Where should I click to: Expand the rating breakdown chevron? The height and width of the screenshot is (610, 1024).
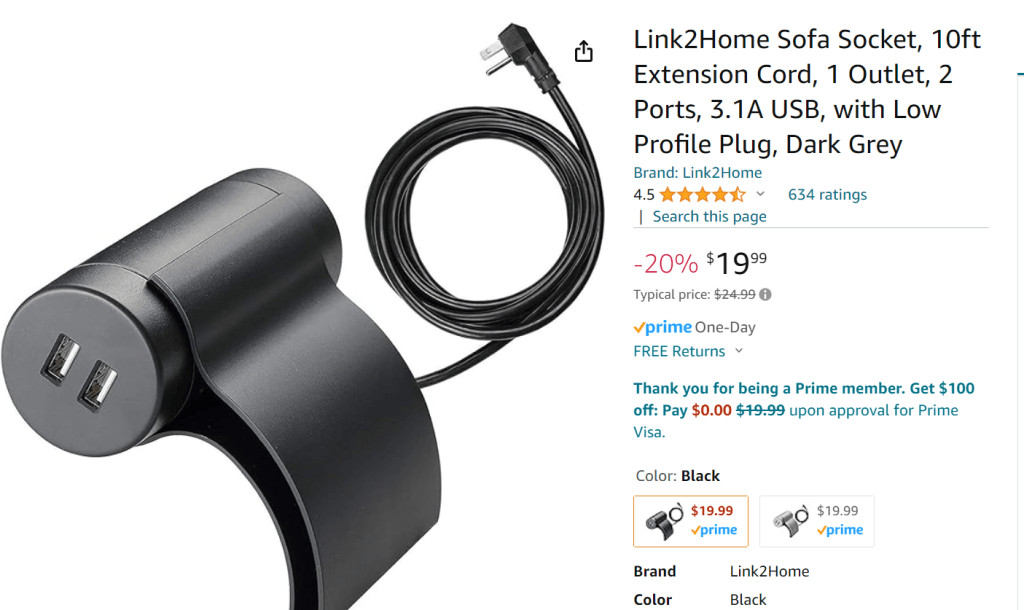pyautogui.click(x=760, y=194)
